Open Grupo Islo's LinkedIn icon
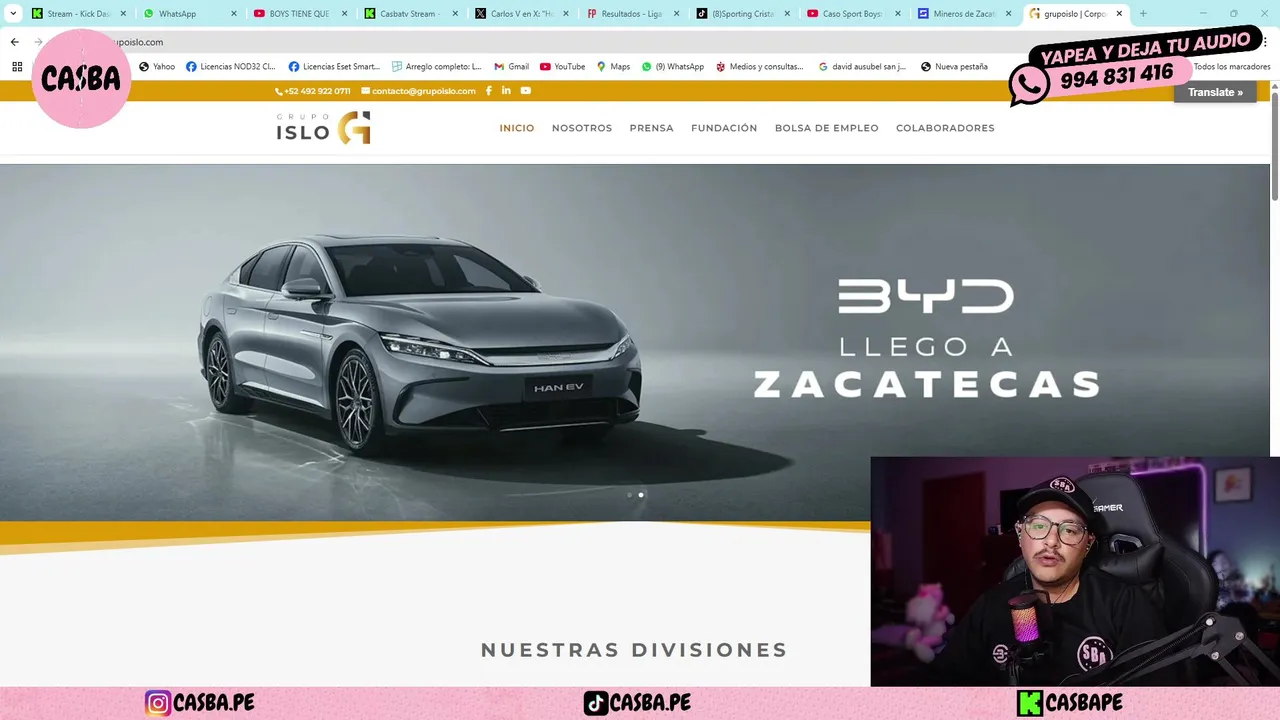Viewport: 1280px width, 720px height. [506, 91]
